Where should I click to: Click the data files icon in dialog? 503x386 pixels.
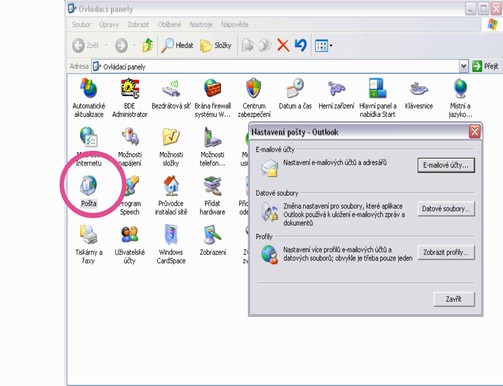(270, 211)
